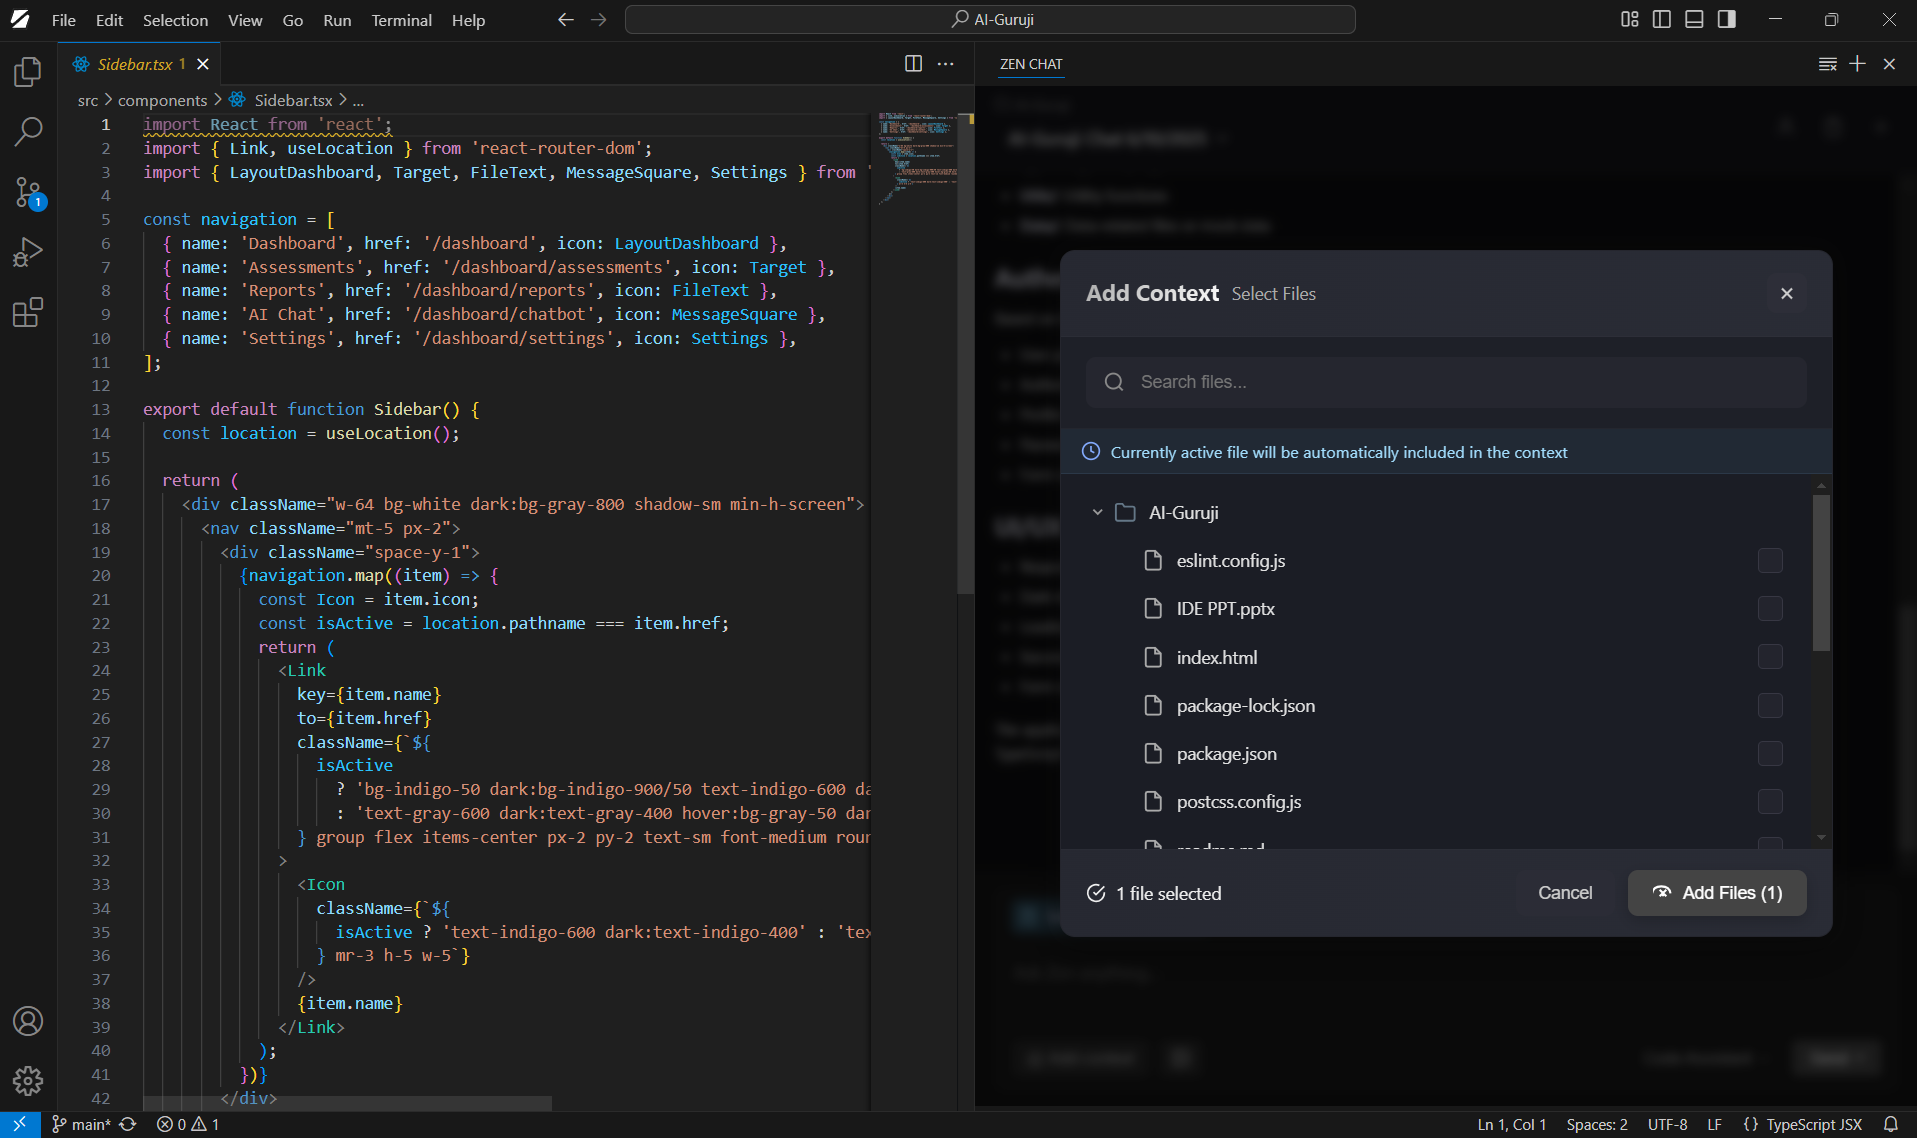Open the Selection menu

[x=175, y=20]
